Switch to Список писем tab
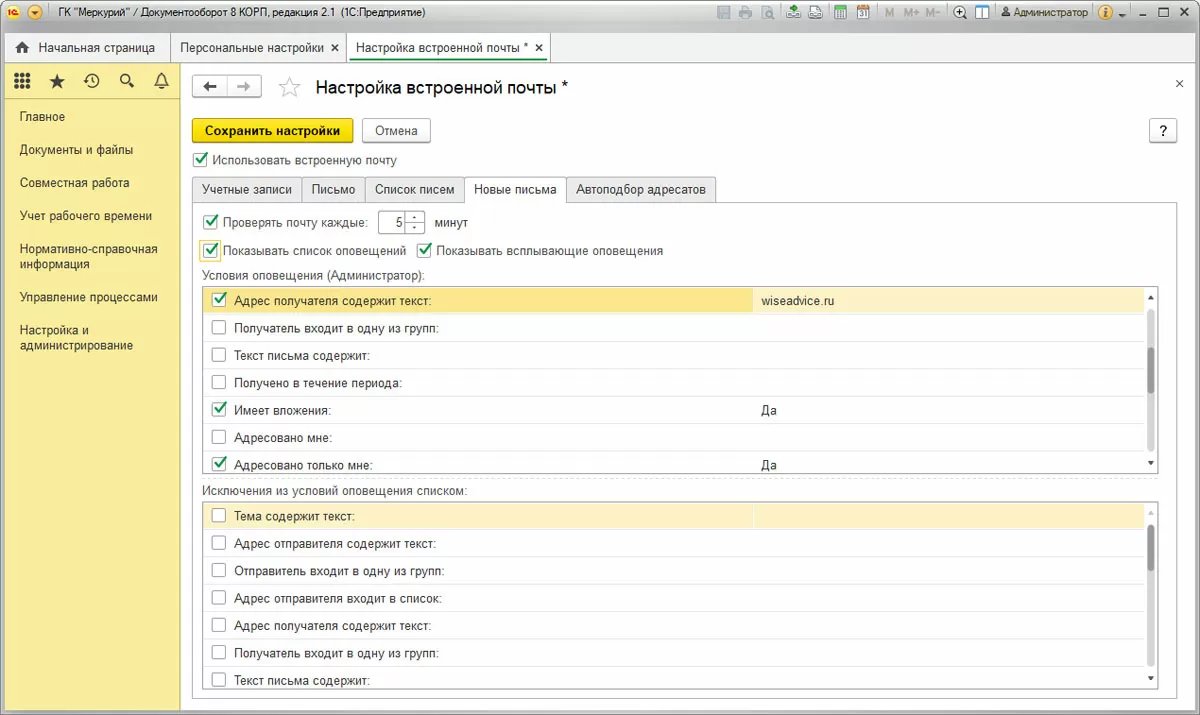The width and height of the screenshot is (1200, 715). 414,190
